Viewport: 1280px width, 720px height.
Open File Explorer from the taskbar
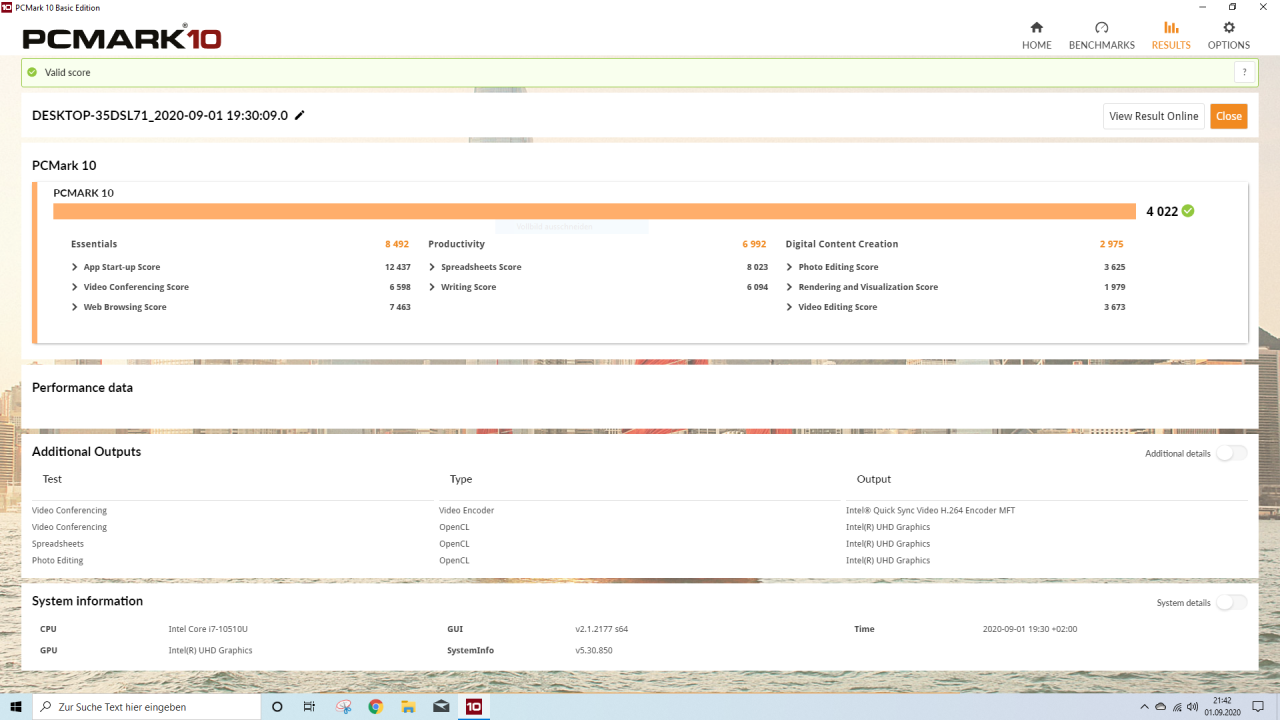click(408, 707)
